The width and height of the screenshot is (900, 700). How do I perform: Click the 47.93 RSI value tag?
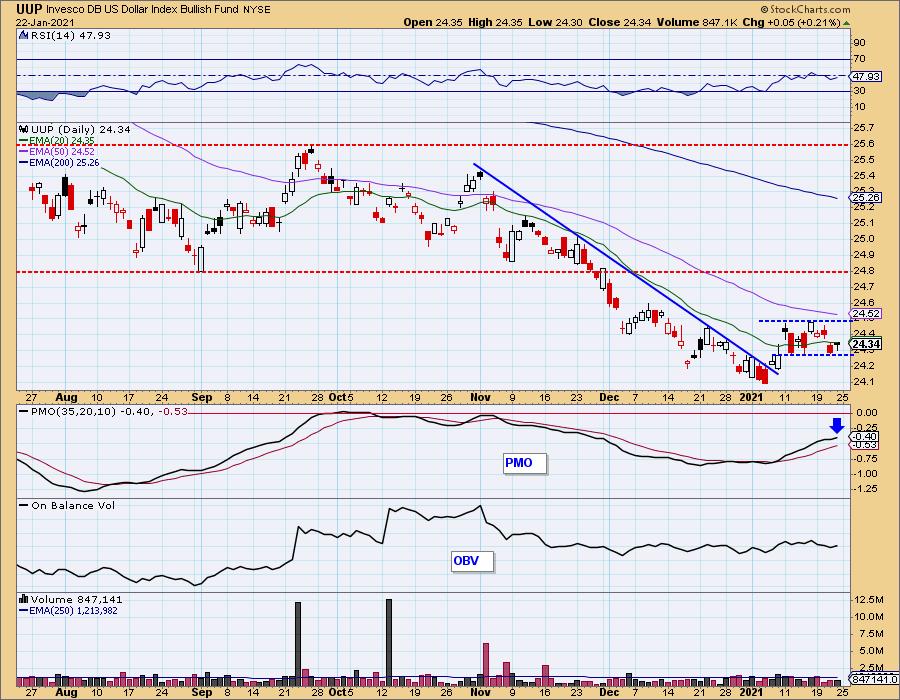coord(866,76)
